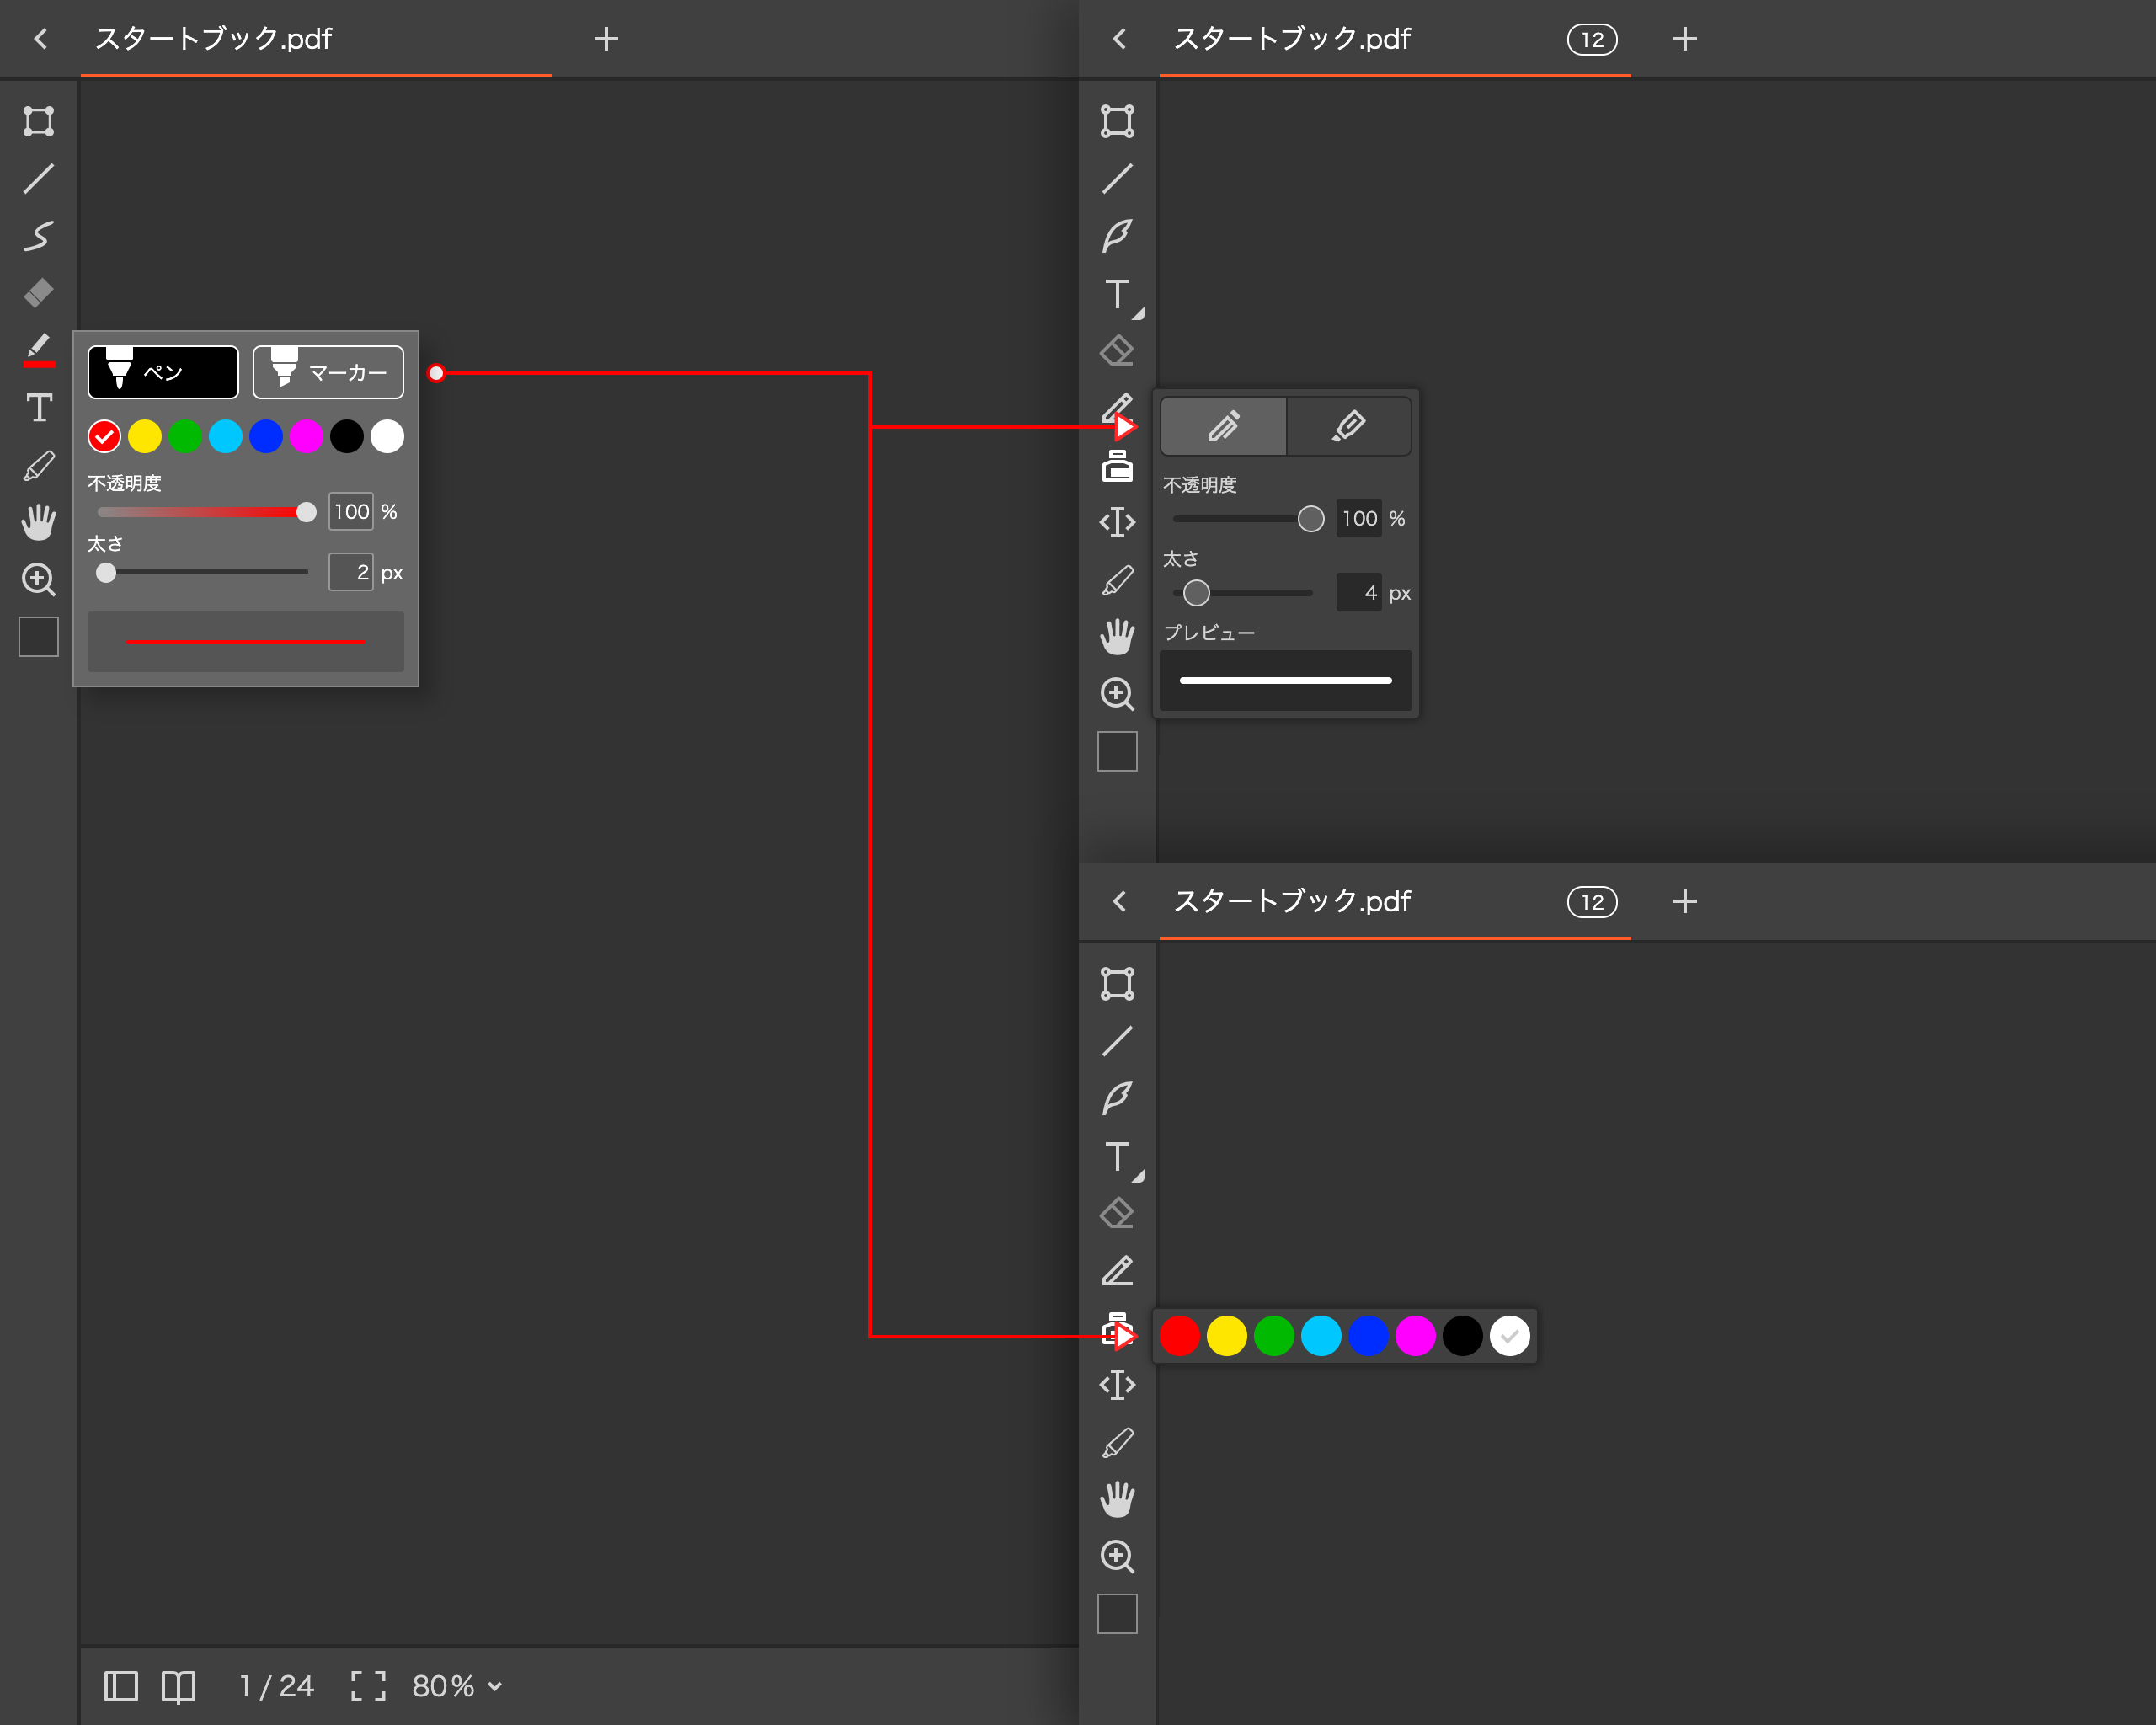Switch to マーカー mode button
Viewport: 2156px width, 1725px height.
[x=328, y=372]
